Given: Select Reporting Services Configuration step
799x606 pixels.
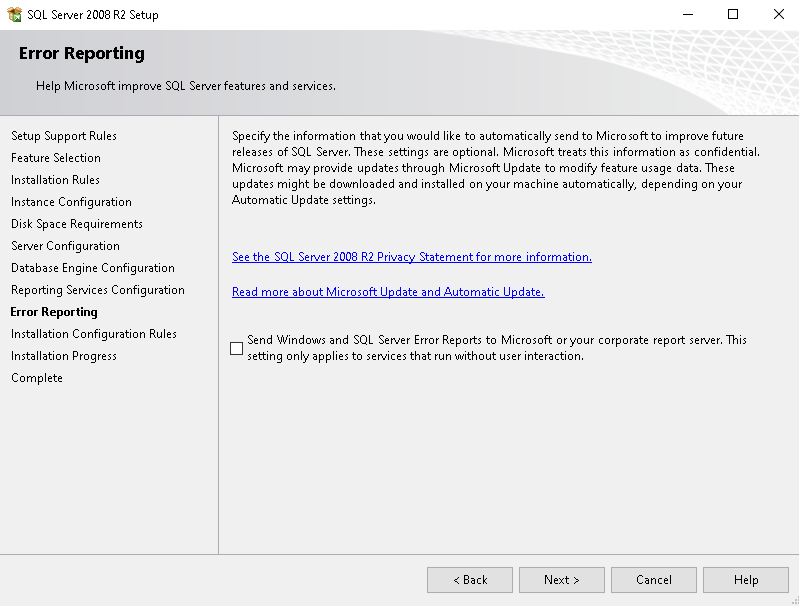Looking at the screenshot, I should [x=98, y=289].
